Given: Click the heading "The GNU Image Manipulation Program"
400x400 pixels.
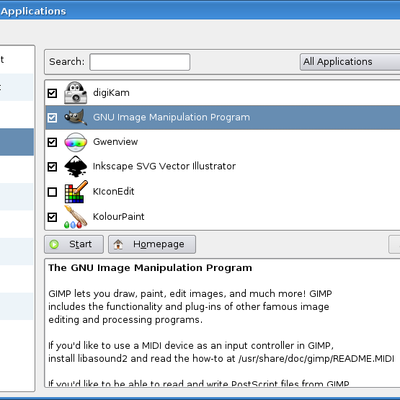Looking at the screenshot, I should [x=150, y=268].
